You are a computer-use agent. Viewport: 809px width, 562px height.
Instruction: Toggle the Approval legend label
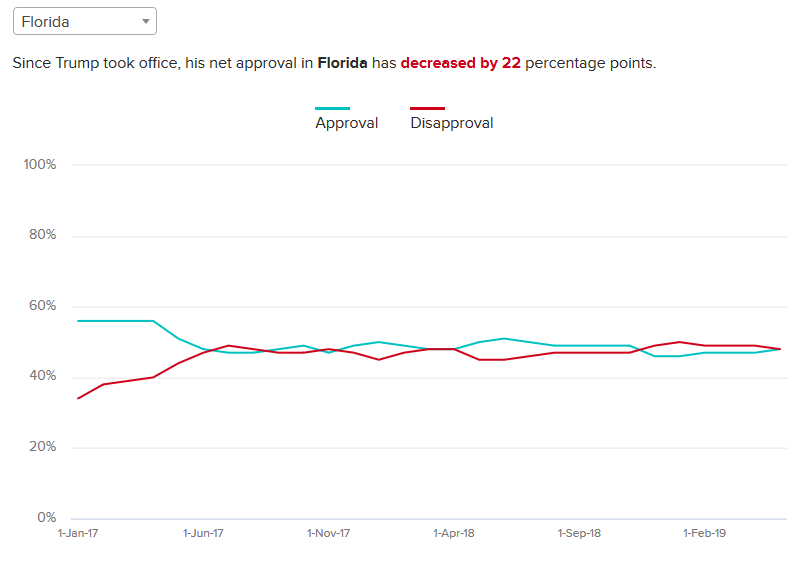pyautogui.click(x=346, y=124)
